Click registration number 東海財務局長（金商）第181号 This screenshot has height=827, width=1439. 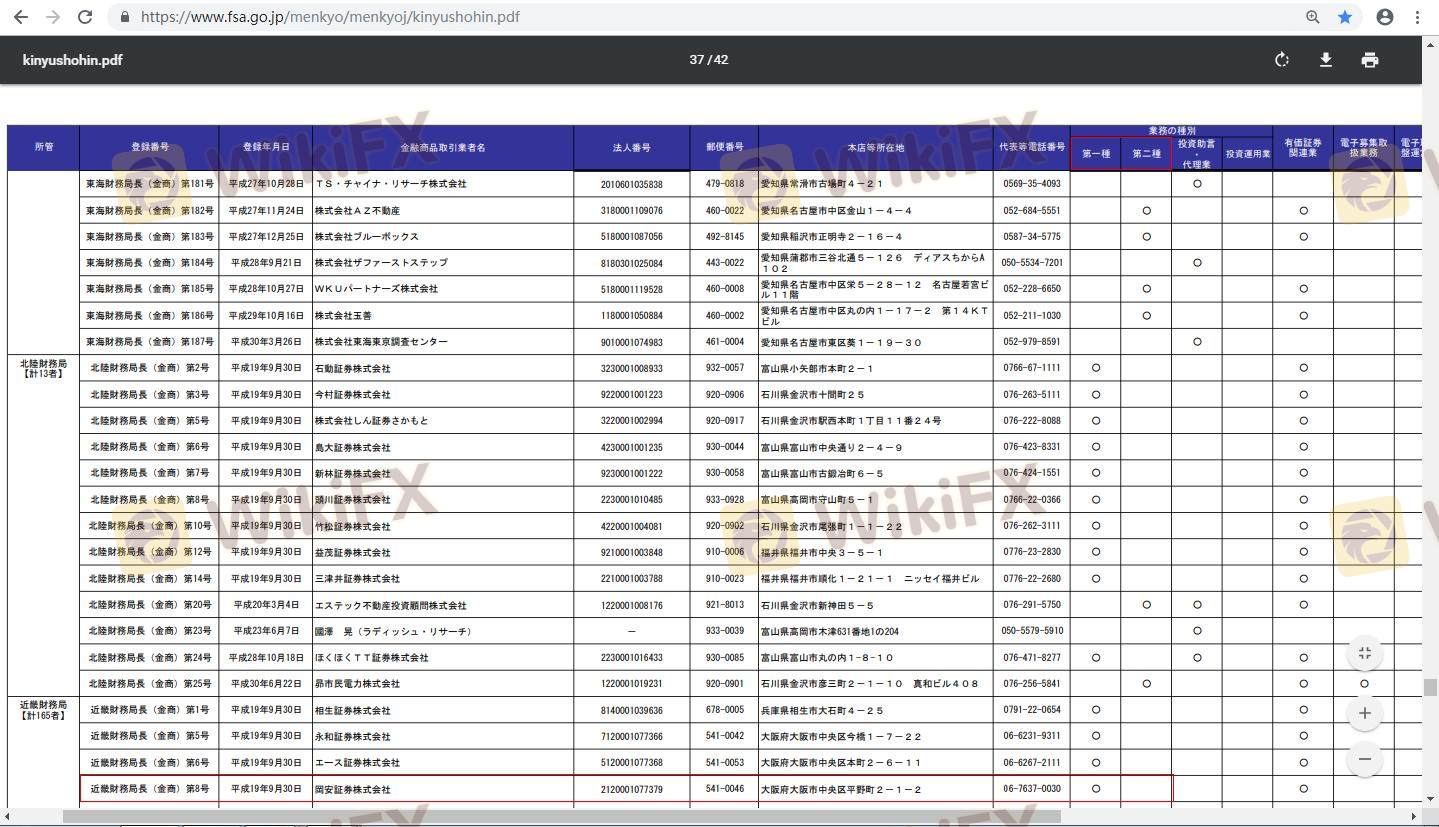click(149, 184)
